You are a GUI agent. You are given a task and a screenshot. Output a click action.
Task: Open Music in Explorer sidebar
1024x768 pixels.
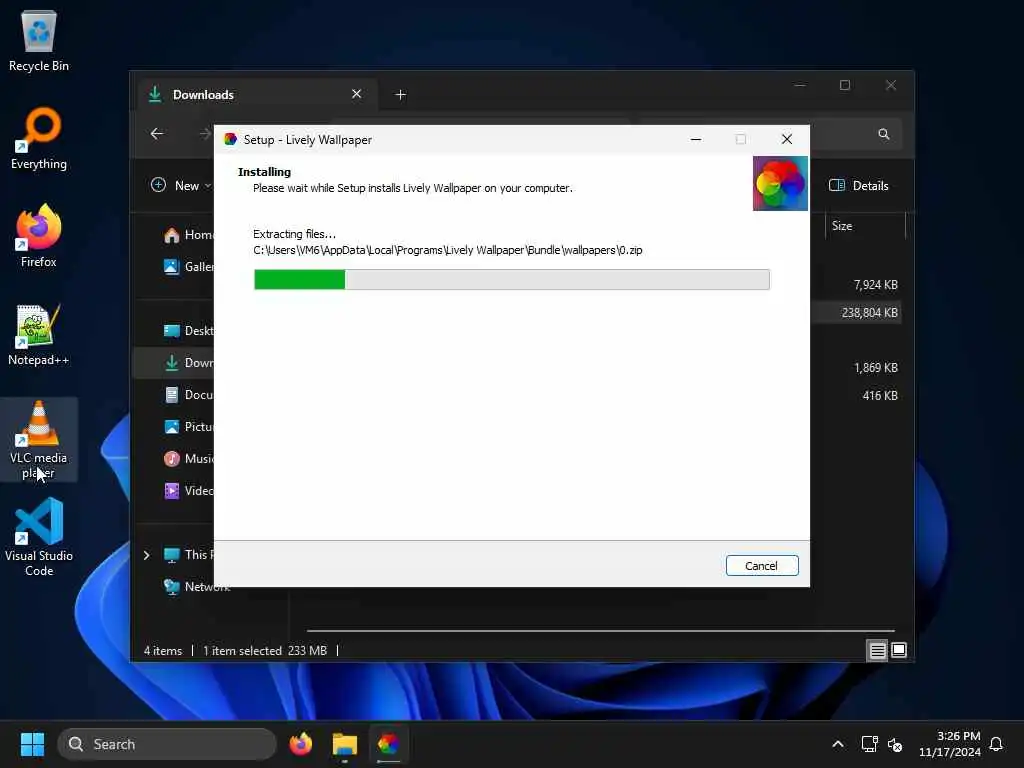pos(188,458)
